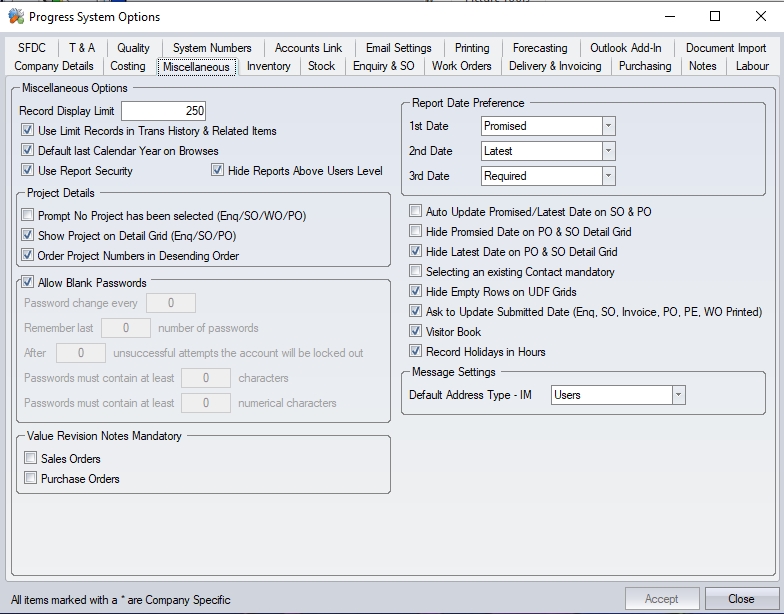Image resolution: width=784 pixels, height=614 pixels.
Task: Switch to the Inventory tab
Action: [268, 66]
